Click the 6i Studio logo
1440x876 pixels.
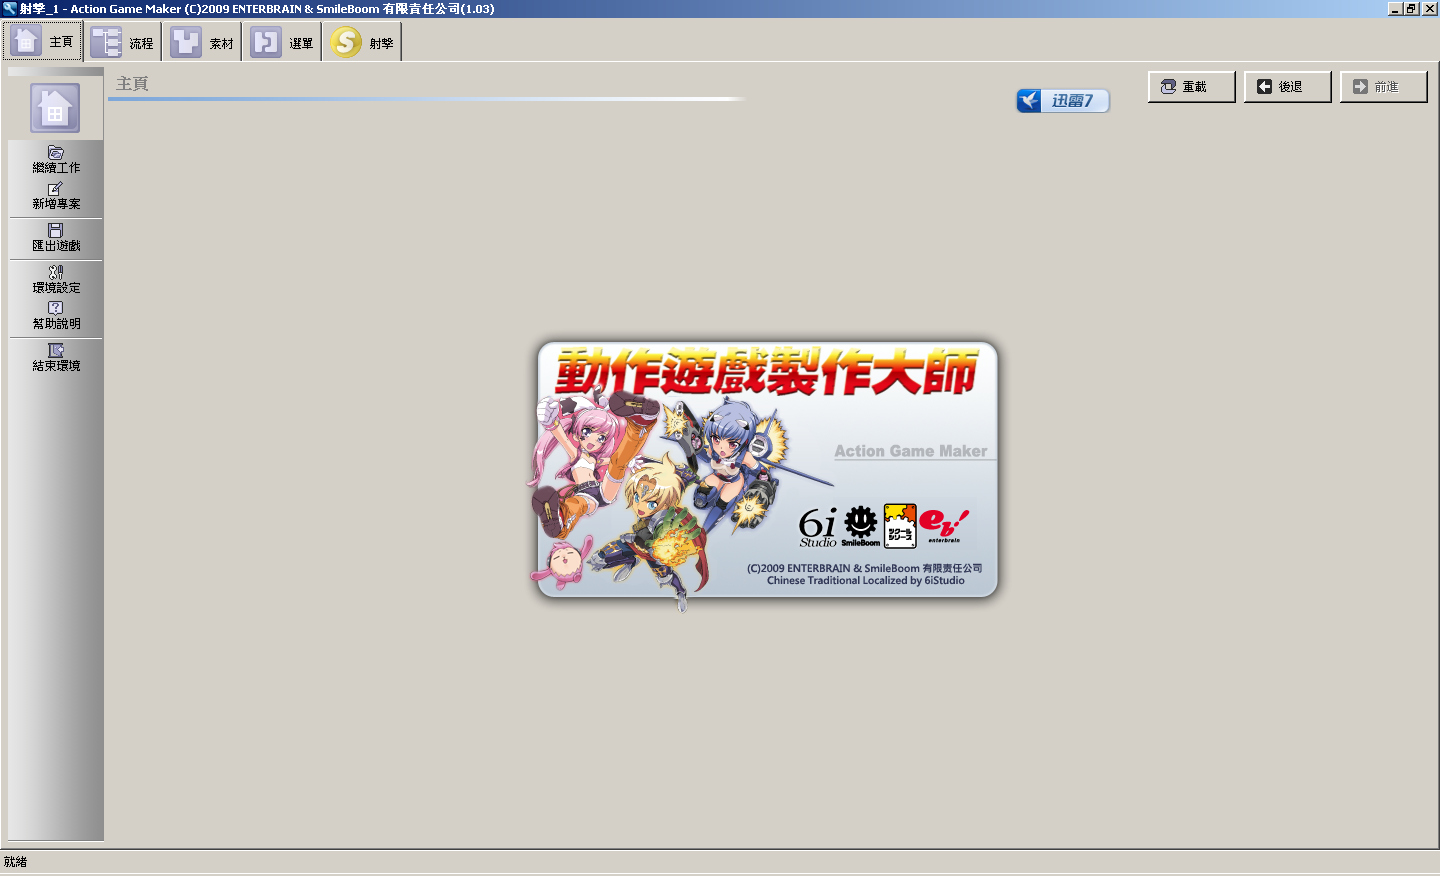(818, 527)
